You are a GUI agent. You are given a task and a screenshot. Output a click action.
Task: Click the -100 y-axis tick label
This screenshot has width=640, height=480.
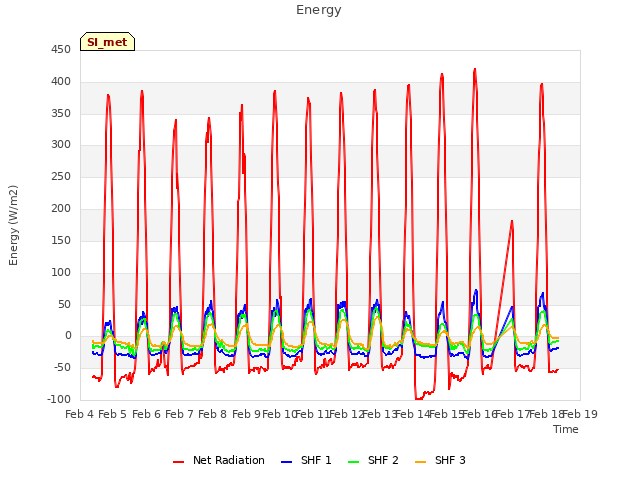[59, 399]
